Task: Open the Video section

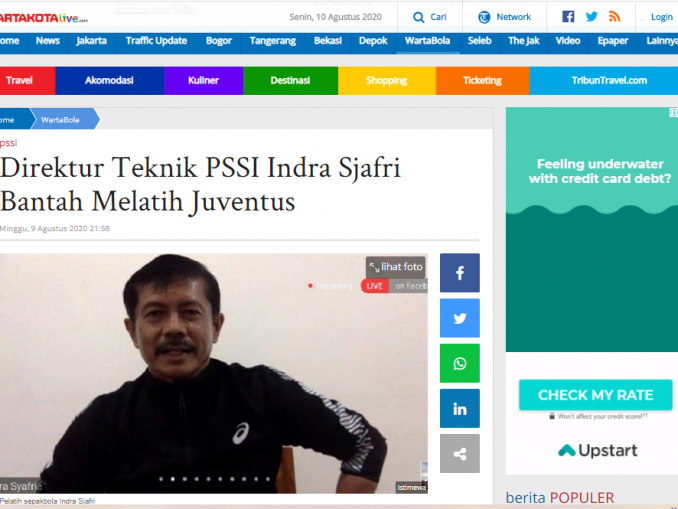Action: click(x=568, y=41)
